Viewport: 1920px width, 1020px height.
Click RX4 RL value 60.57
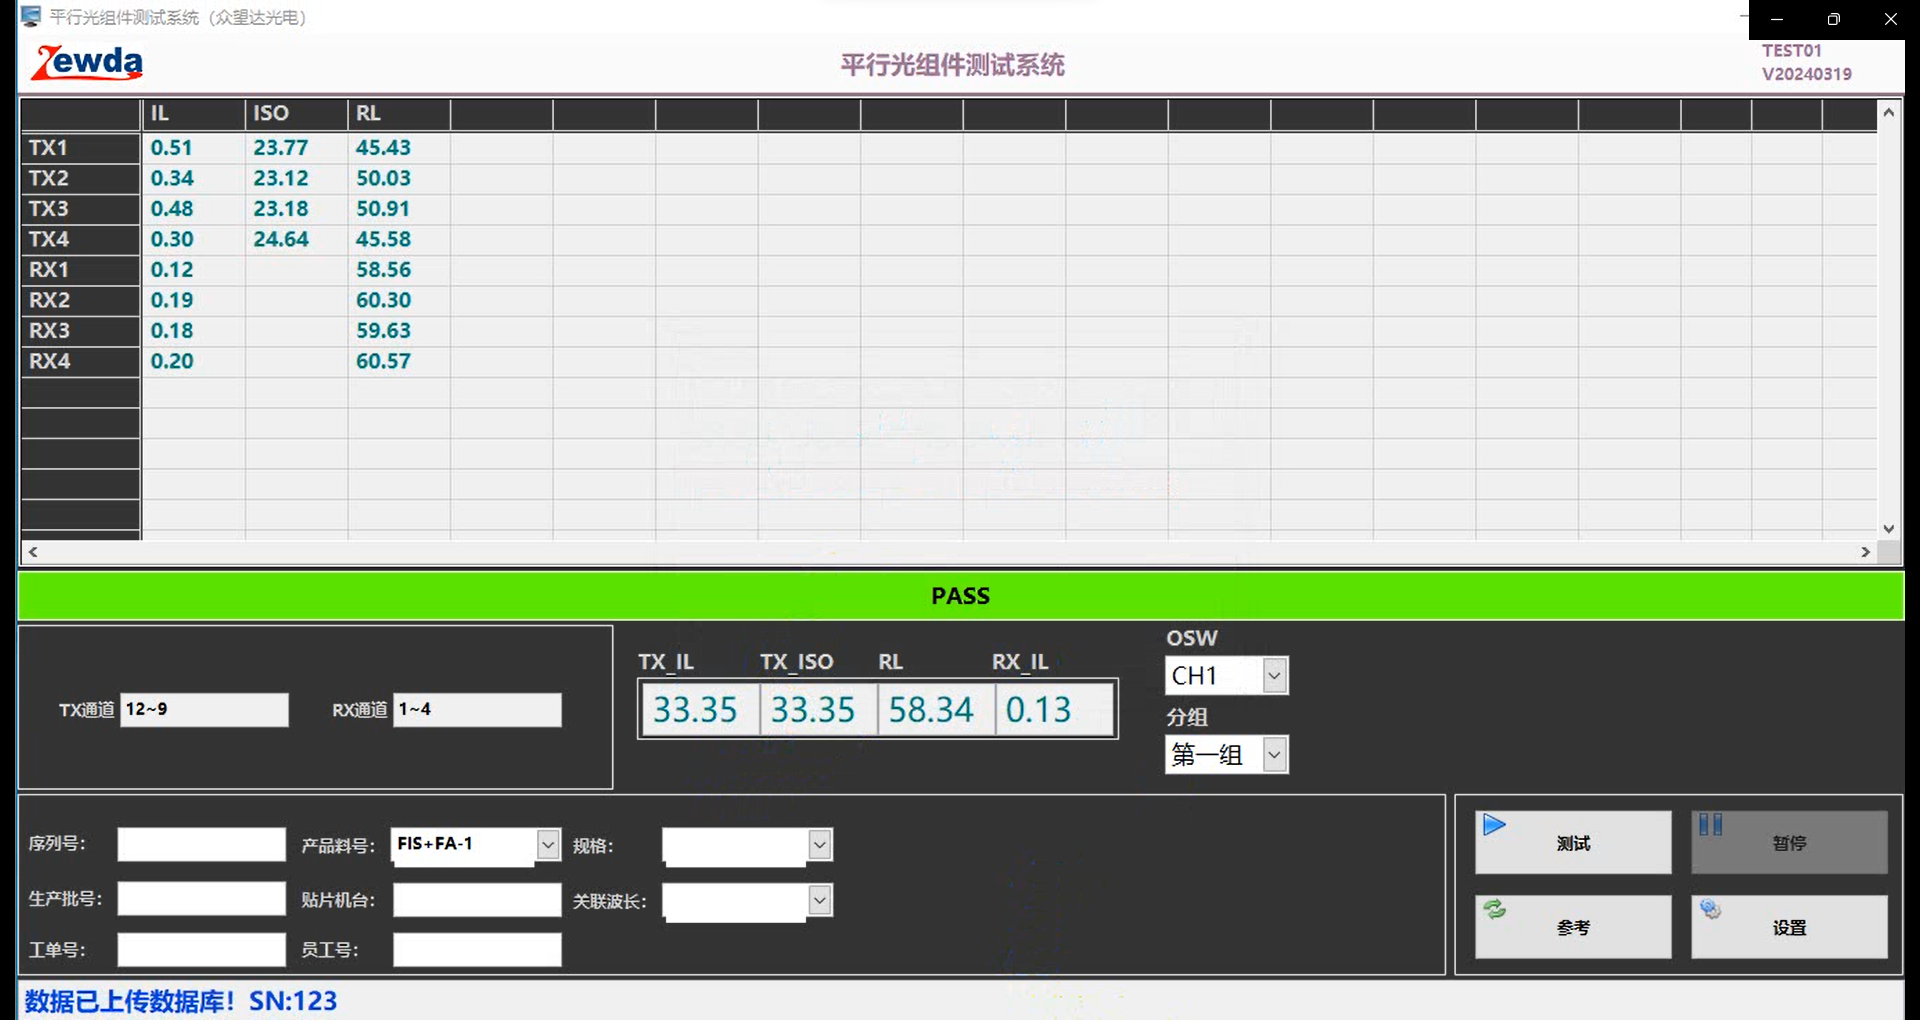pos(384,361)
